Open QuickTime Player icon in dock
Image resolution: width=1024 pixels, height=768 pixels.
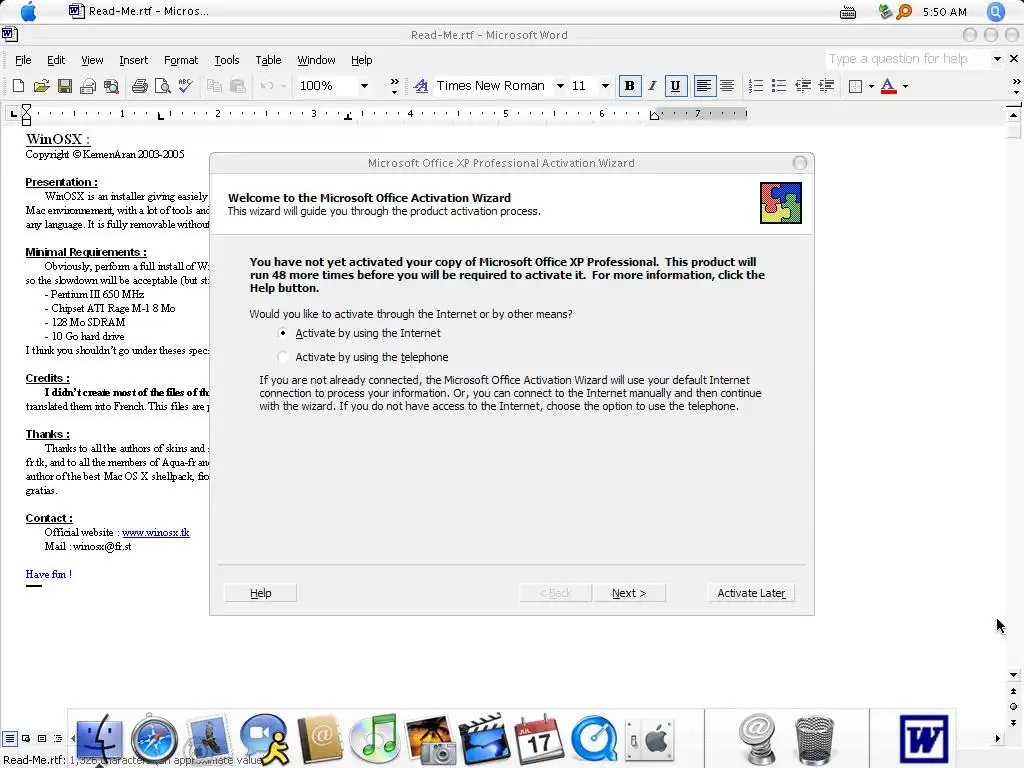click(x=594, y=739)
